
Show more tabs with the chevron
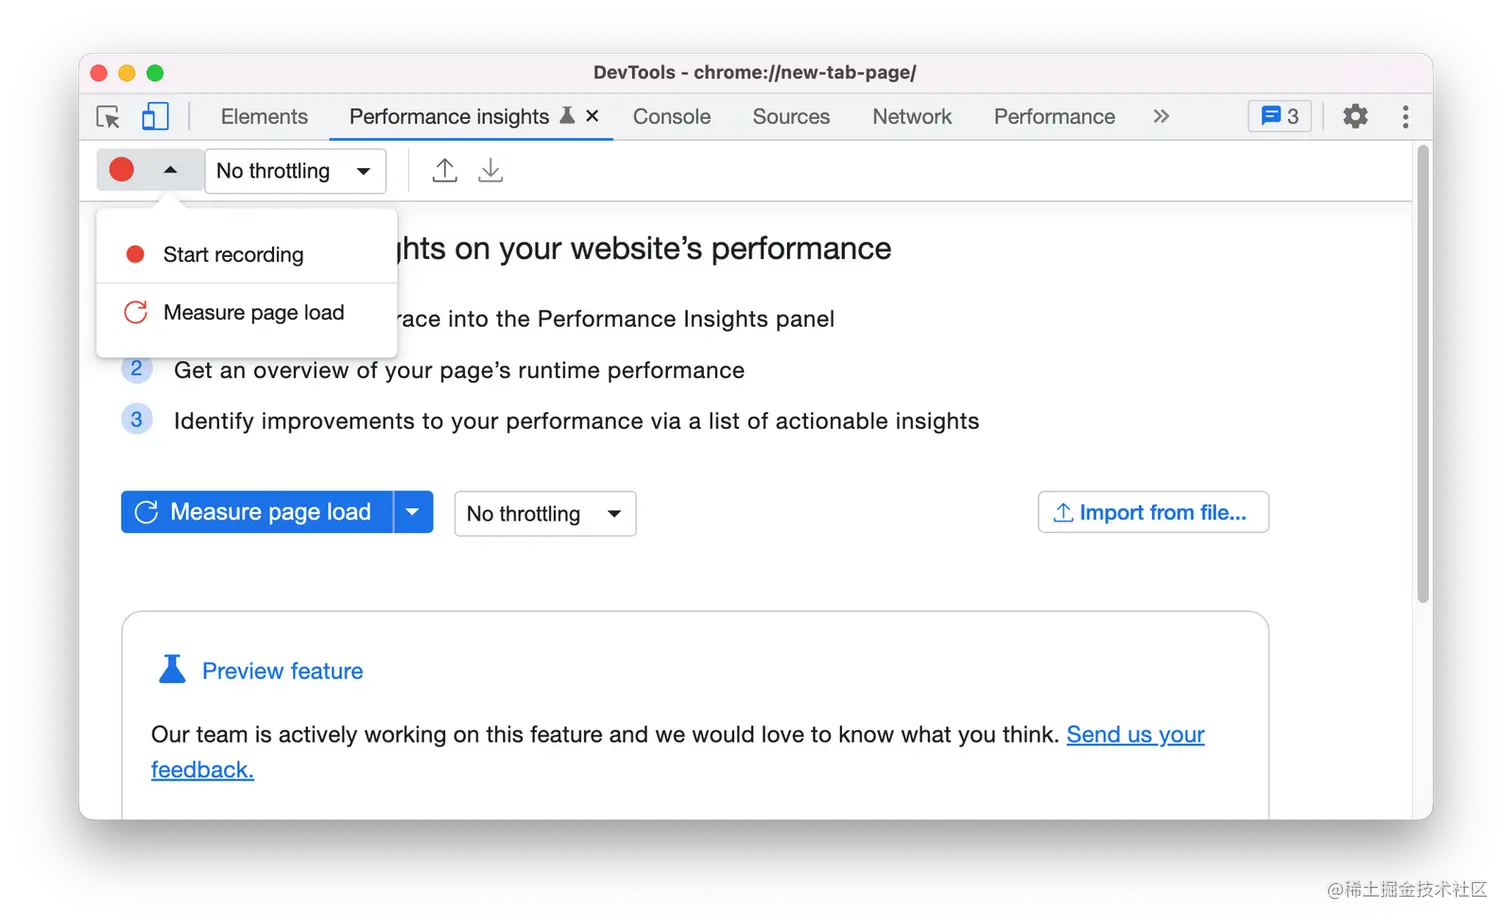click(1161, 117)
